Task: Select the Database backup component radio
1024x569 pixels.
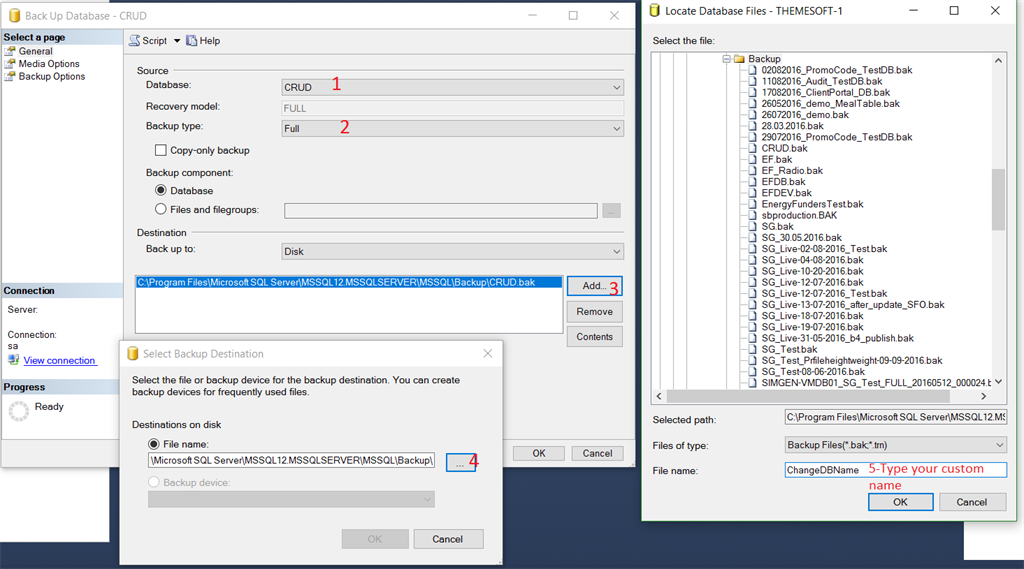Action: [x=161, y=190]
